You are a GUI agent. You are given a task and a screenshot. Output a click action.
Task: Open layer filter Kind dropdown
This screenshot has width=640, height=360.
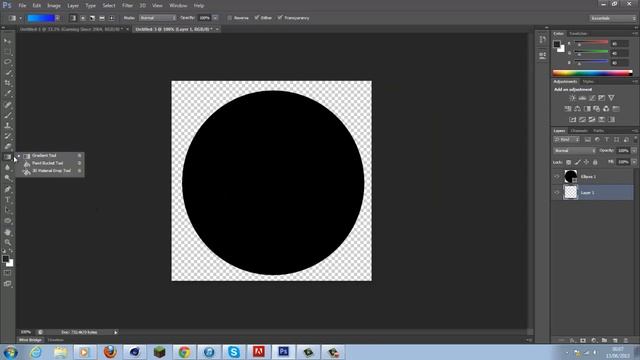coord(567,140)
